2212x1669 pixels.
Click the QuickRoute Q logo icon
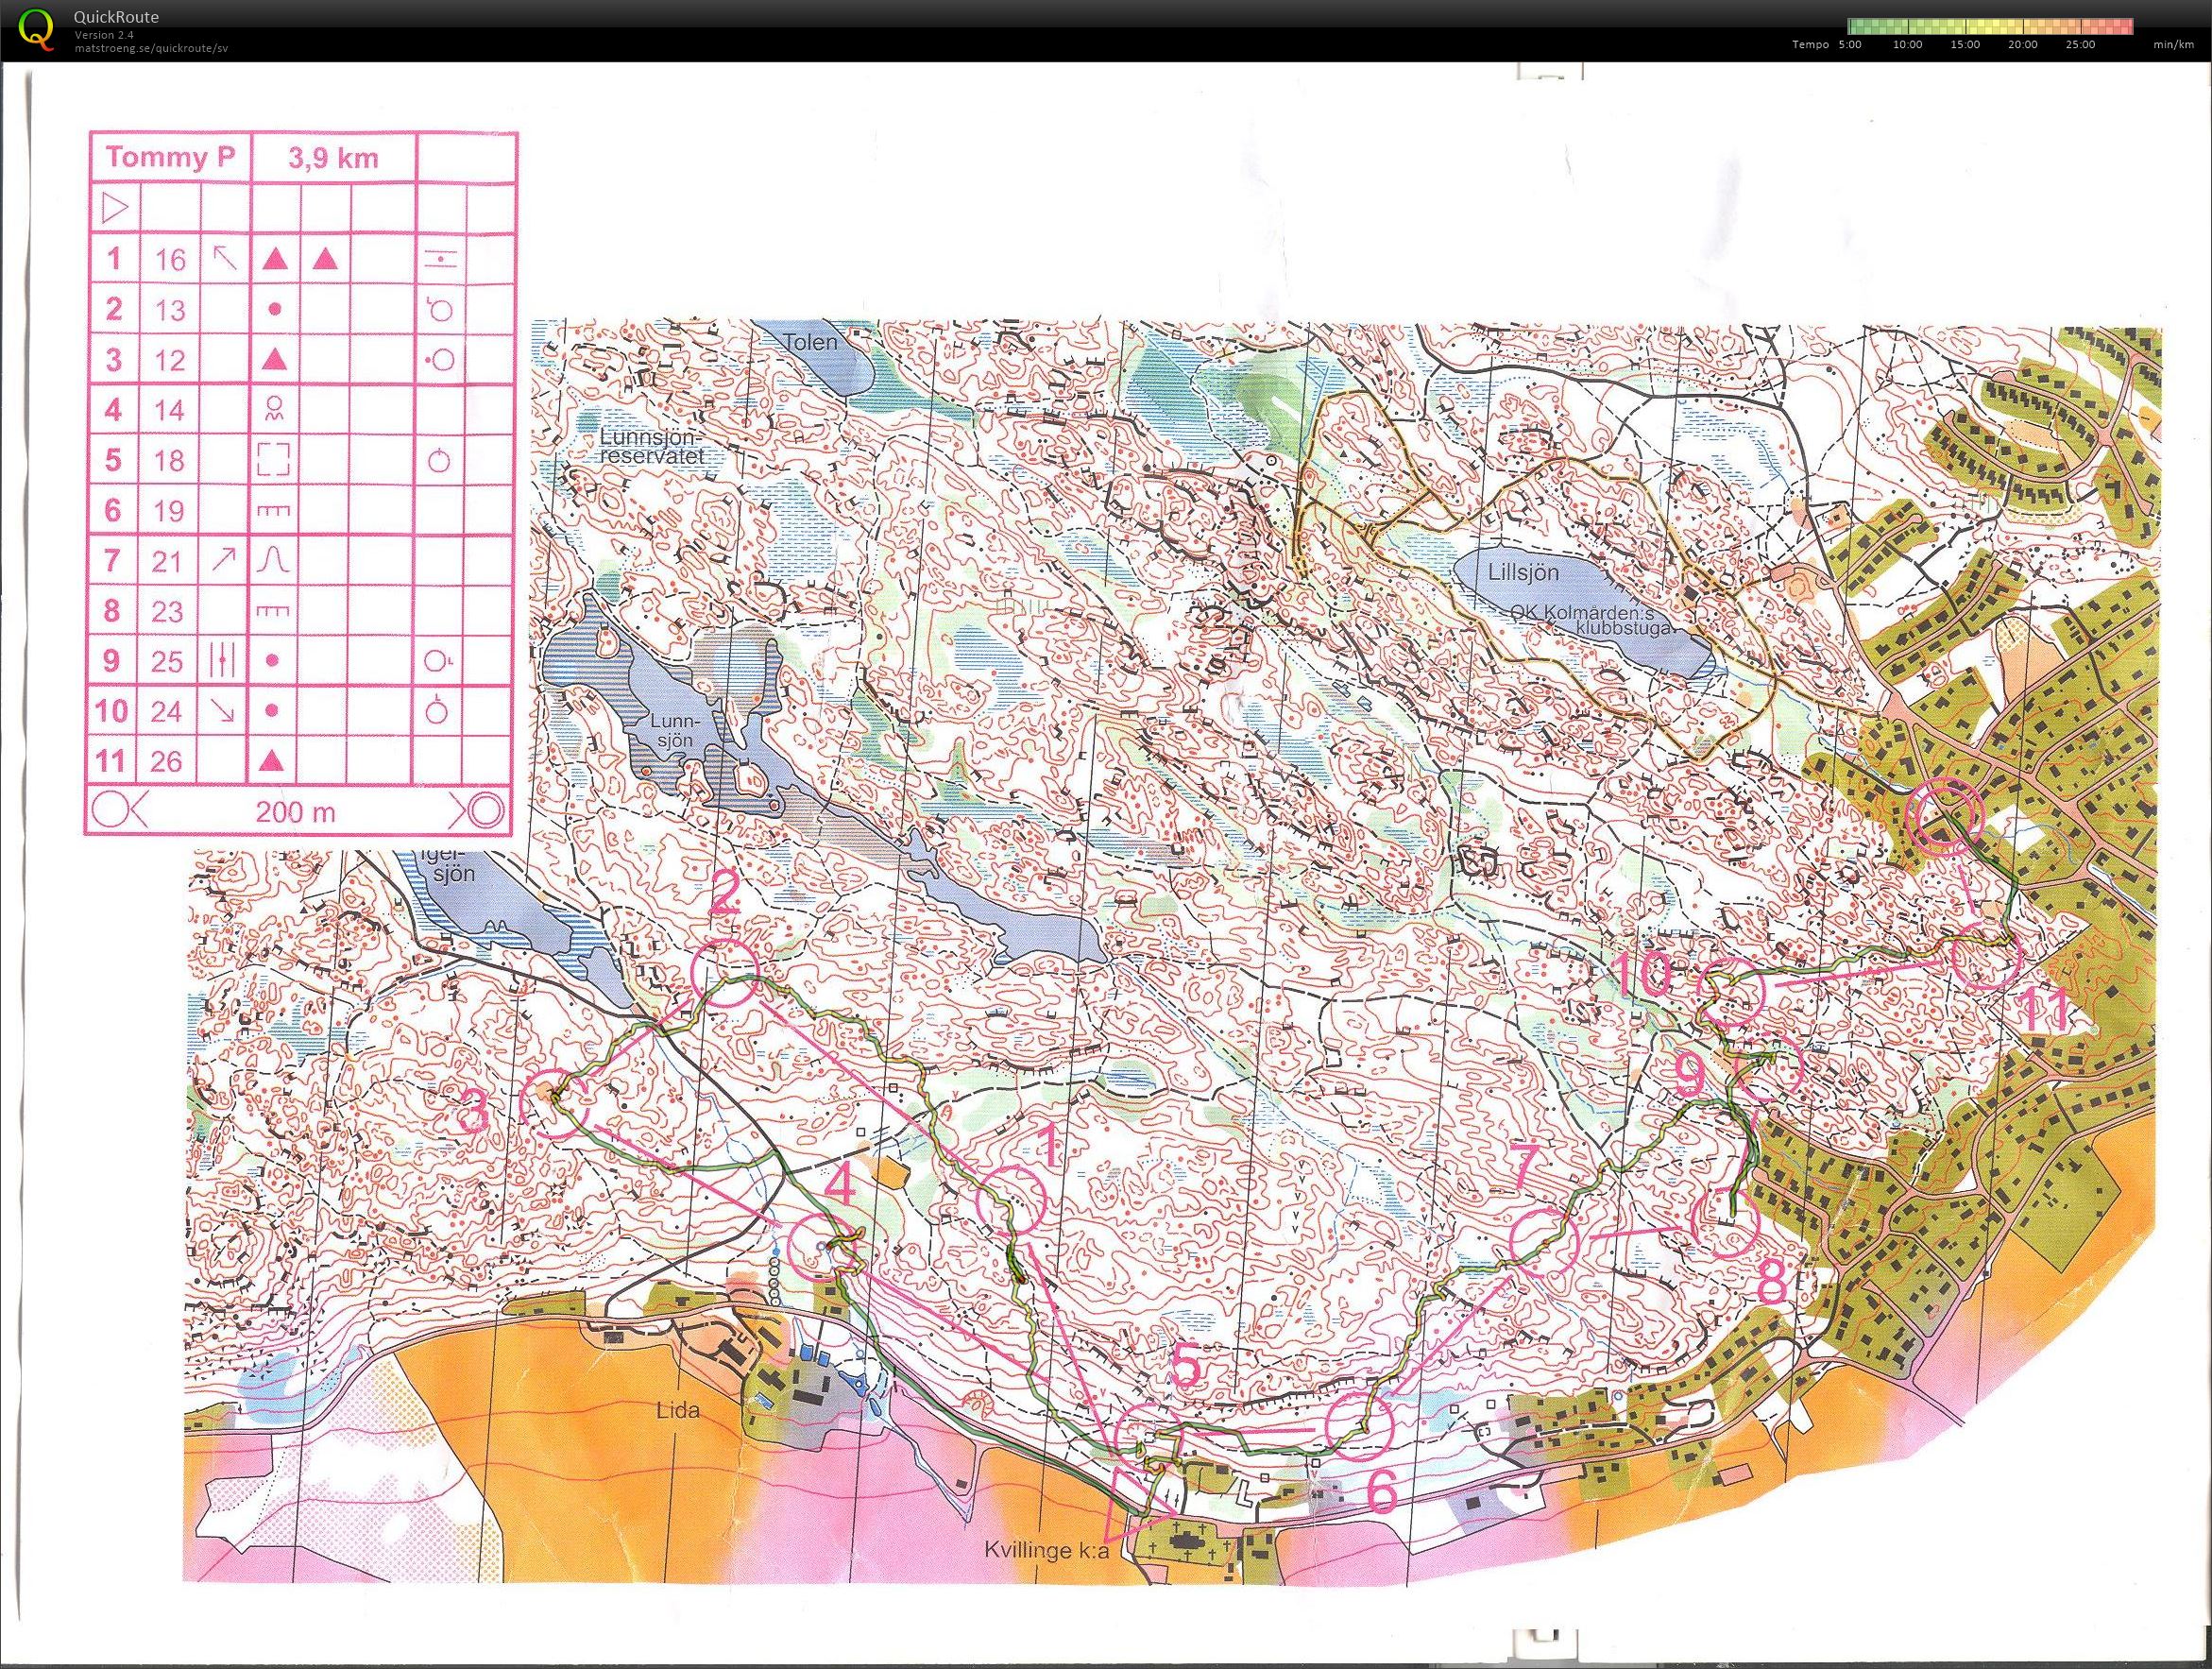coord(38,28)
